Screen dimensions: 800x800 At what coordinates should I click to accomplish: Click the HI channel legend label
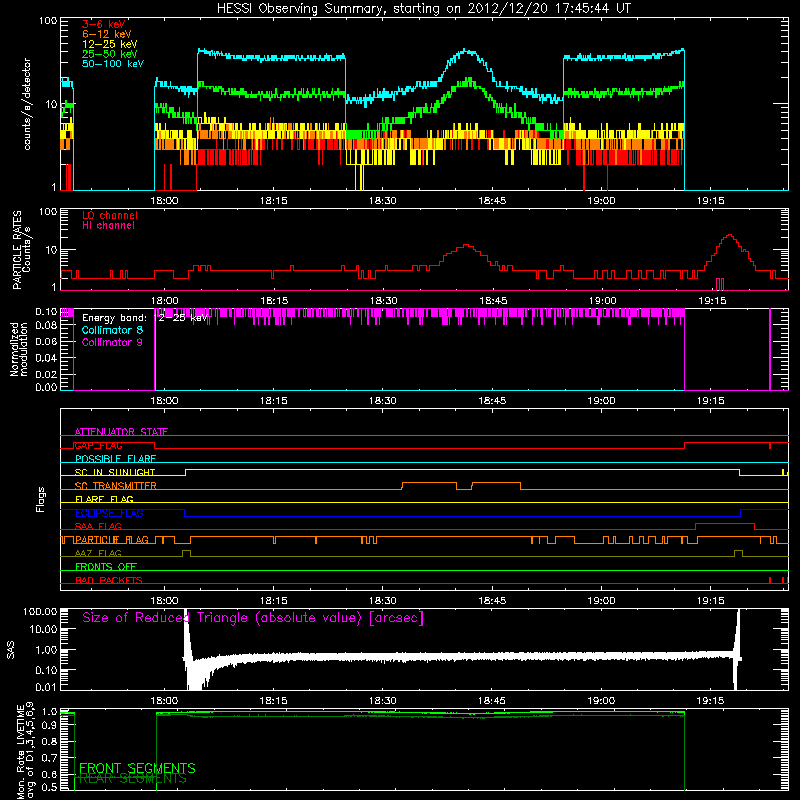click(x=108, y=226)
